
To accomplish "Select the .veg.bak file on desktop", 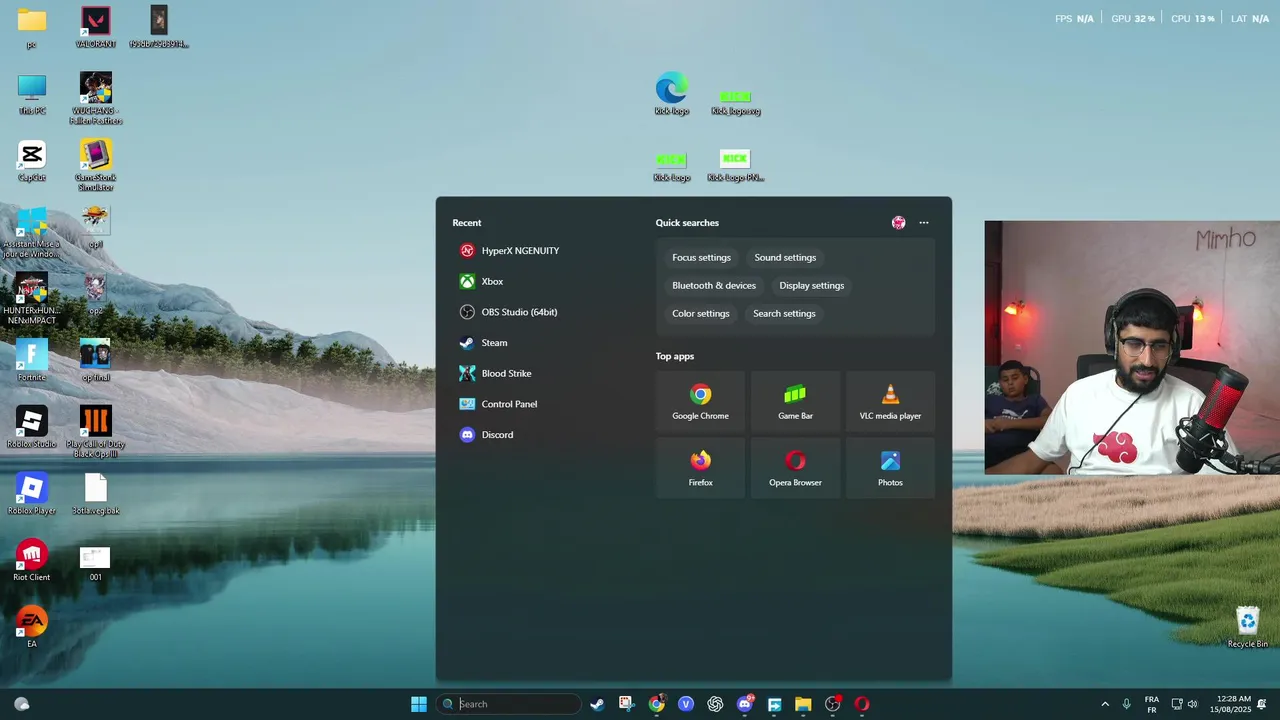I will pos(96,494).
